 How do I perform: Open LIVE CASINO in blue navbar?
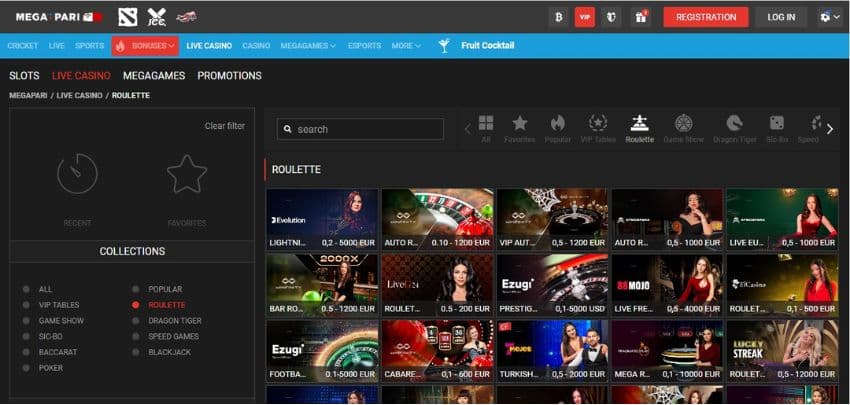pyautogui.click(x=209, y=46)
